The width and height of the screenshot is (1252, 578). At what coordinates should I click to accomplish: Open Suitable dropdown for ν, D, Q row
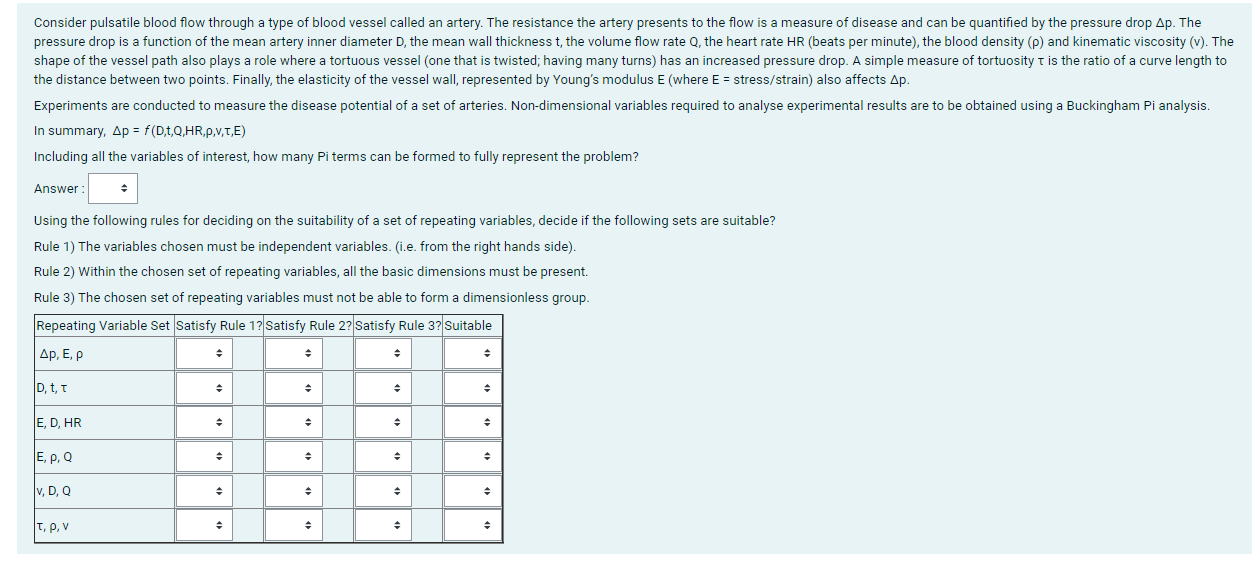473,491
